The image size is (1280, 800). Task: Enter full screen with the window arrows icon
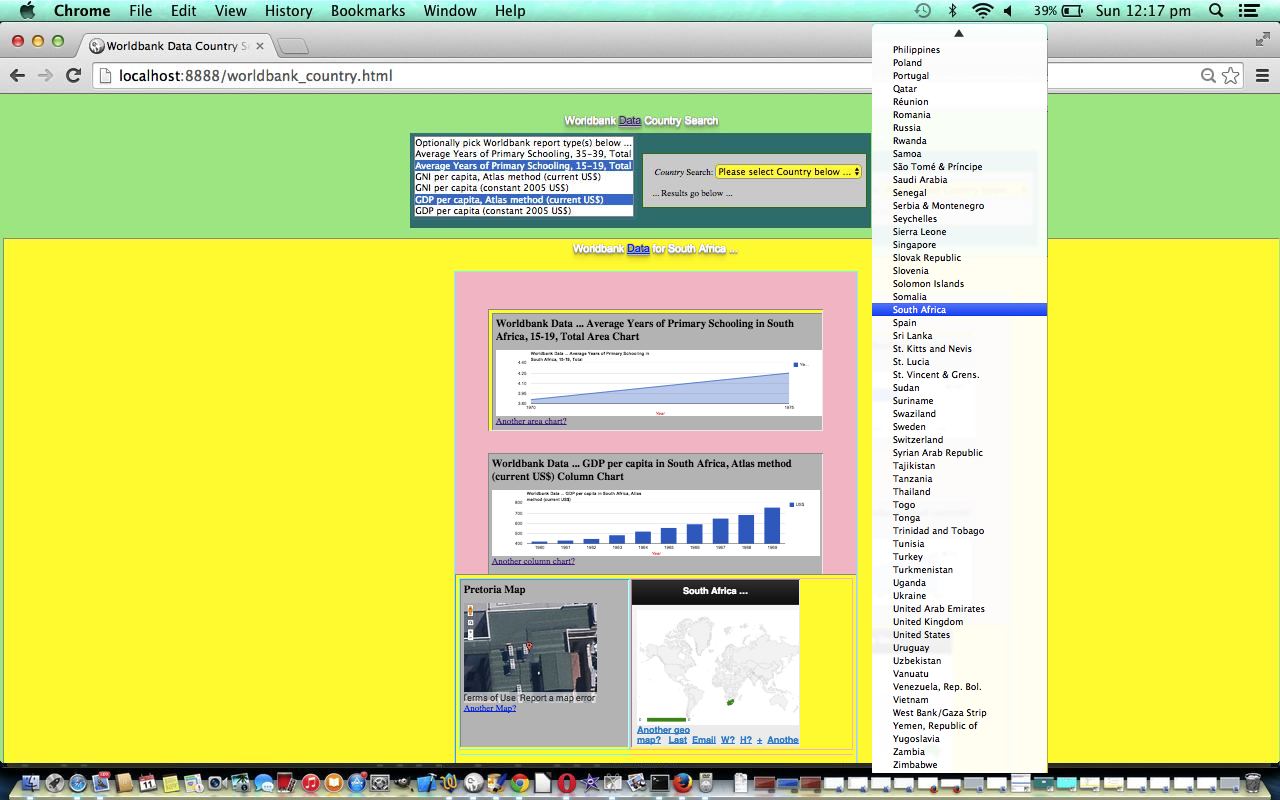coord(1262,39)
